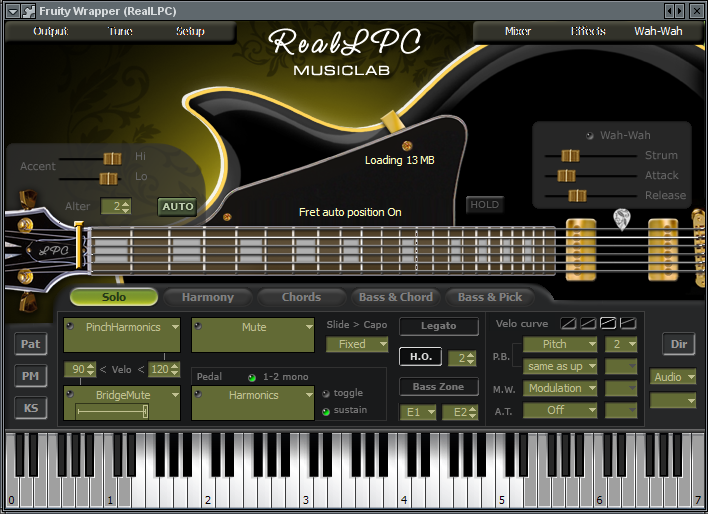Toggle the HOLD button
Screen dimensions: 708x514
(x=484, y=205)
